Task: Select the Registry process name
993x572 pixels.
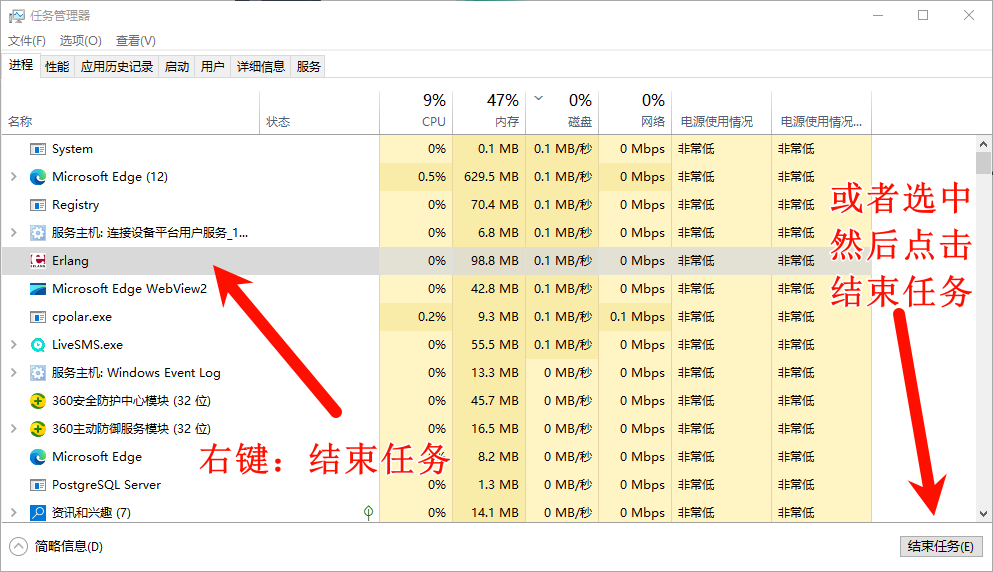Action: [x=75, y=205]
